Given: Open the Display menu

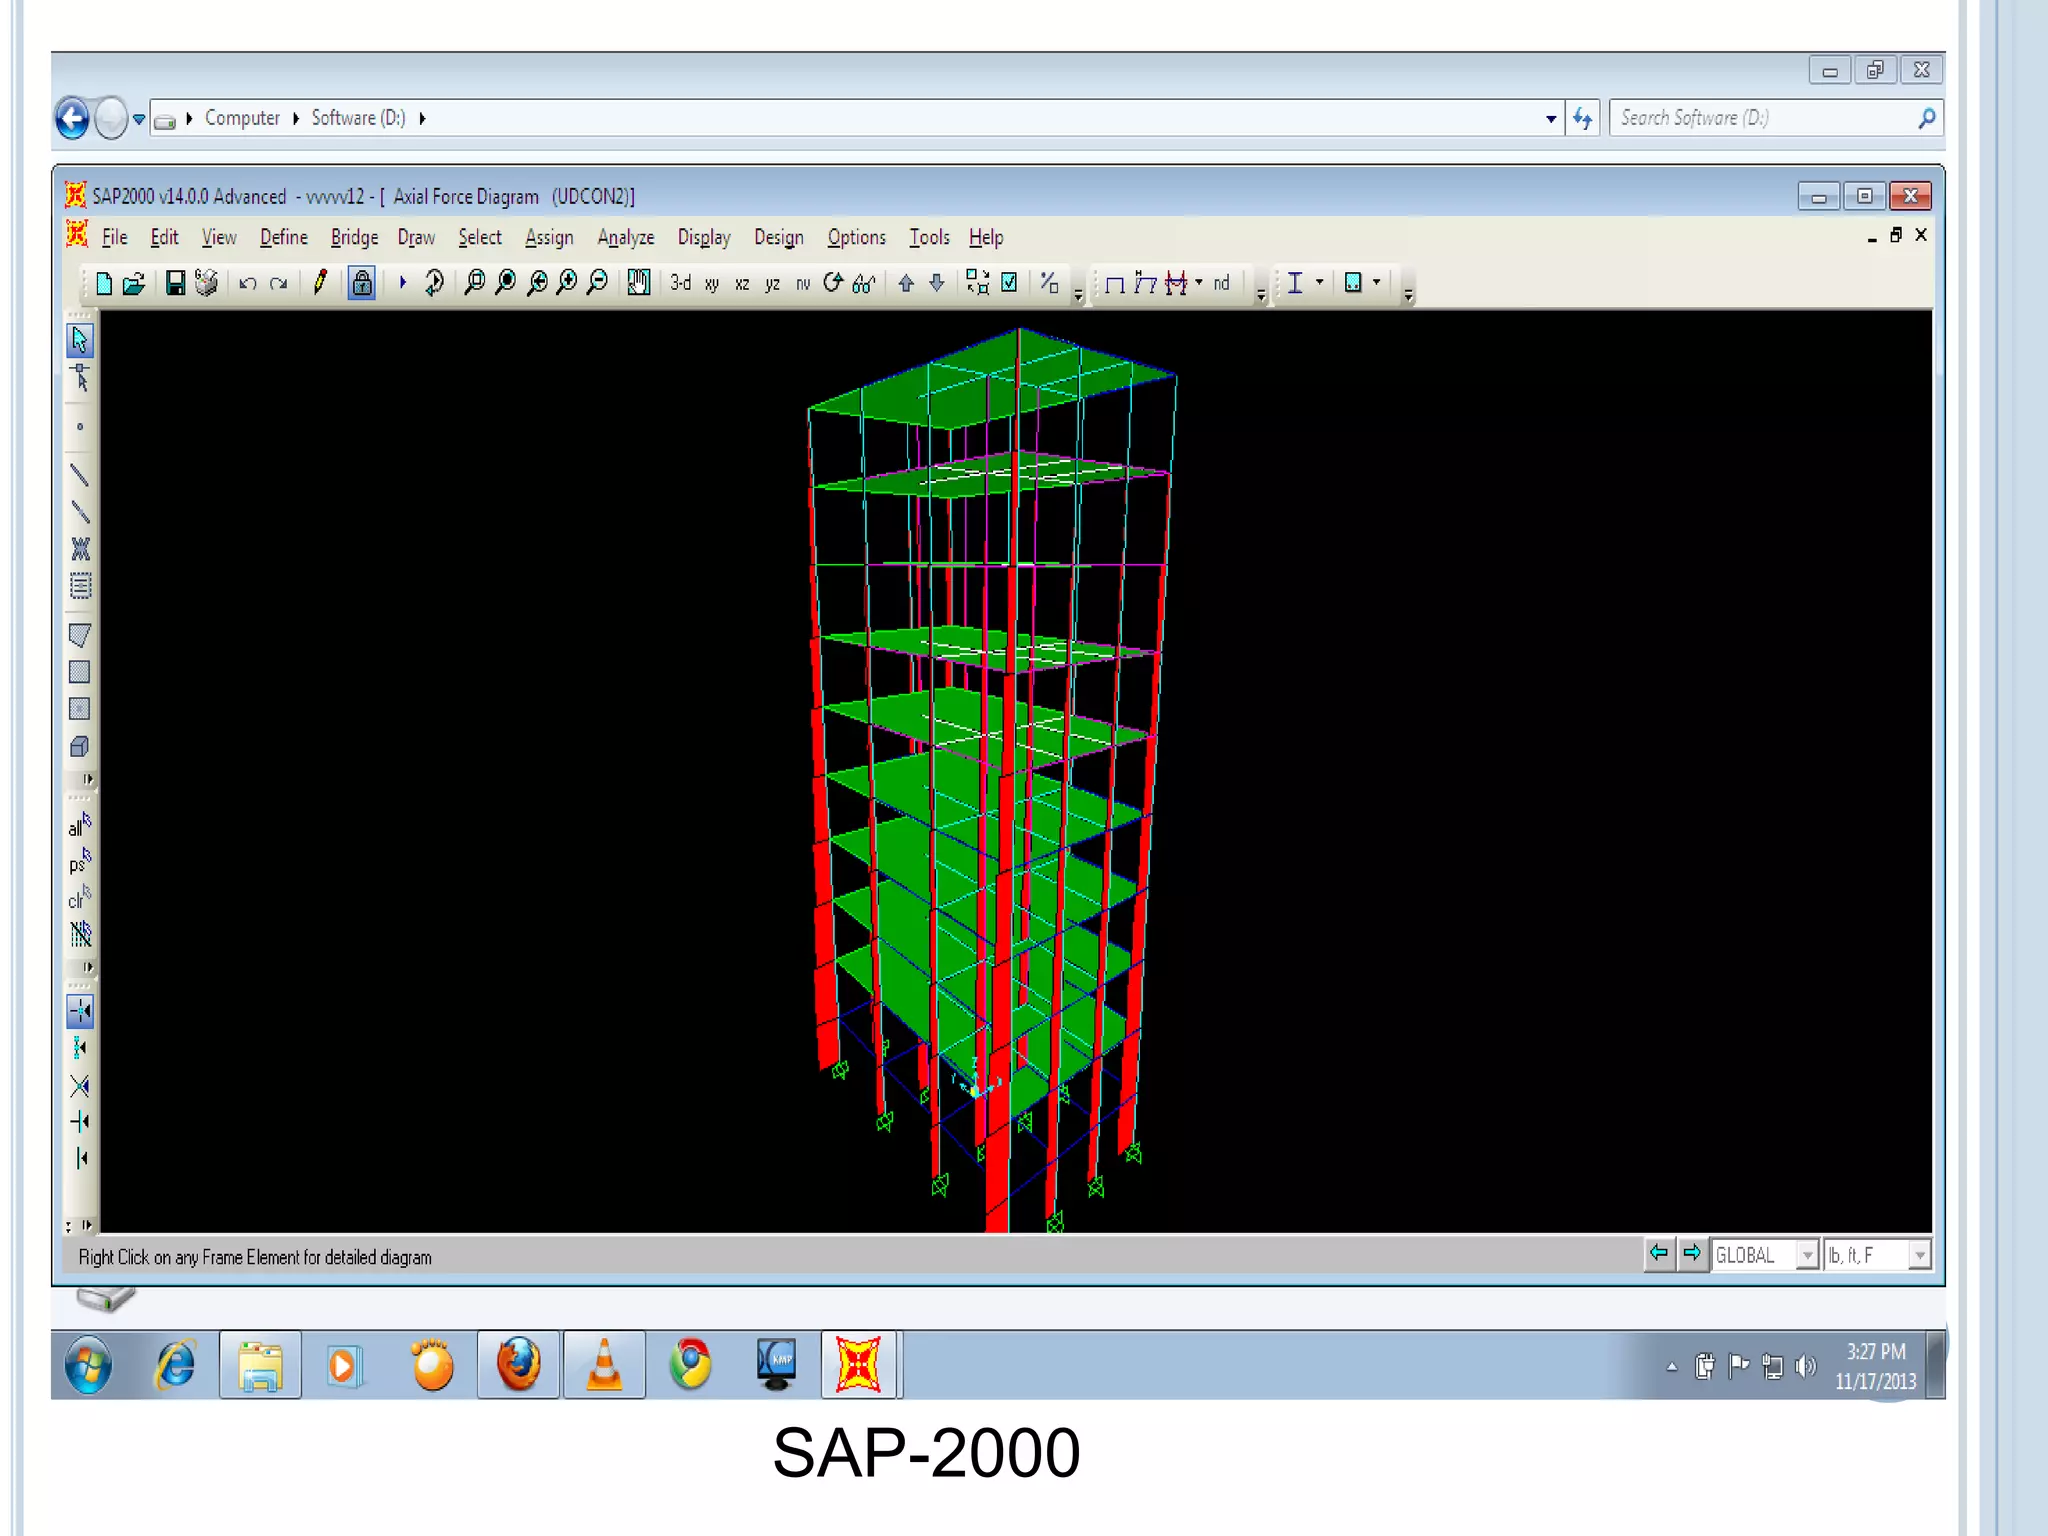Looking at the screenshot, I should (x=704, y=238).
